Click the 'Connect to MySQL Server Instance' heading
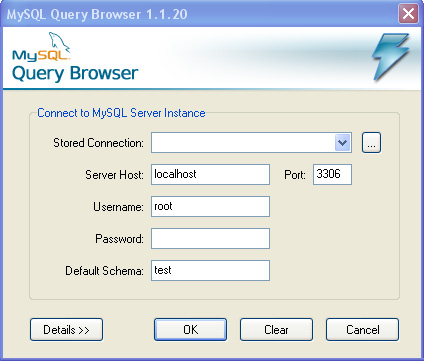The height and width of the screenshot is (361, 424). [x=121, y=113]
